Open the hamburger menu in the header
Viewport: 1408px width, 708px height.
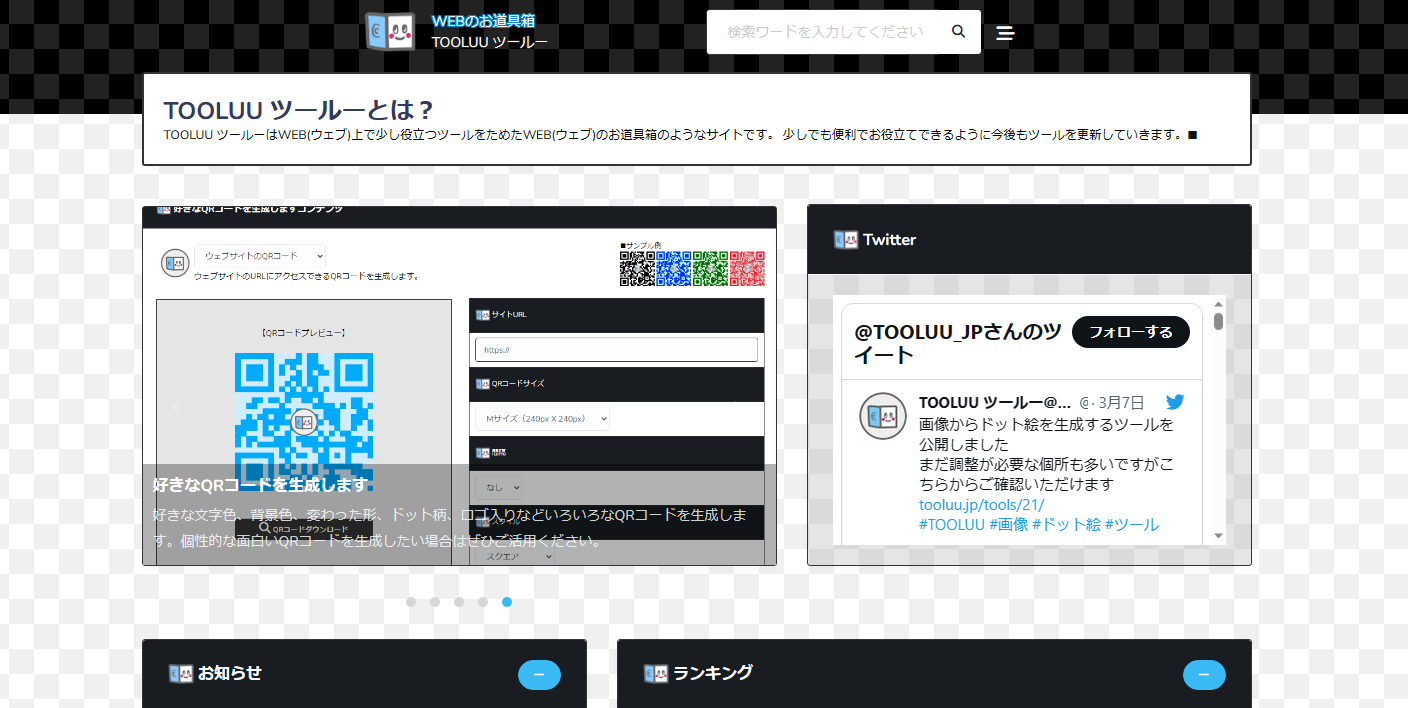[1006, 33]
